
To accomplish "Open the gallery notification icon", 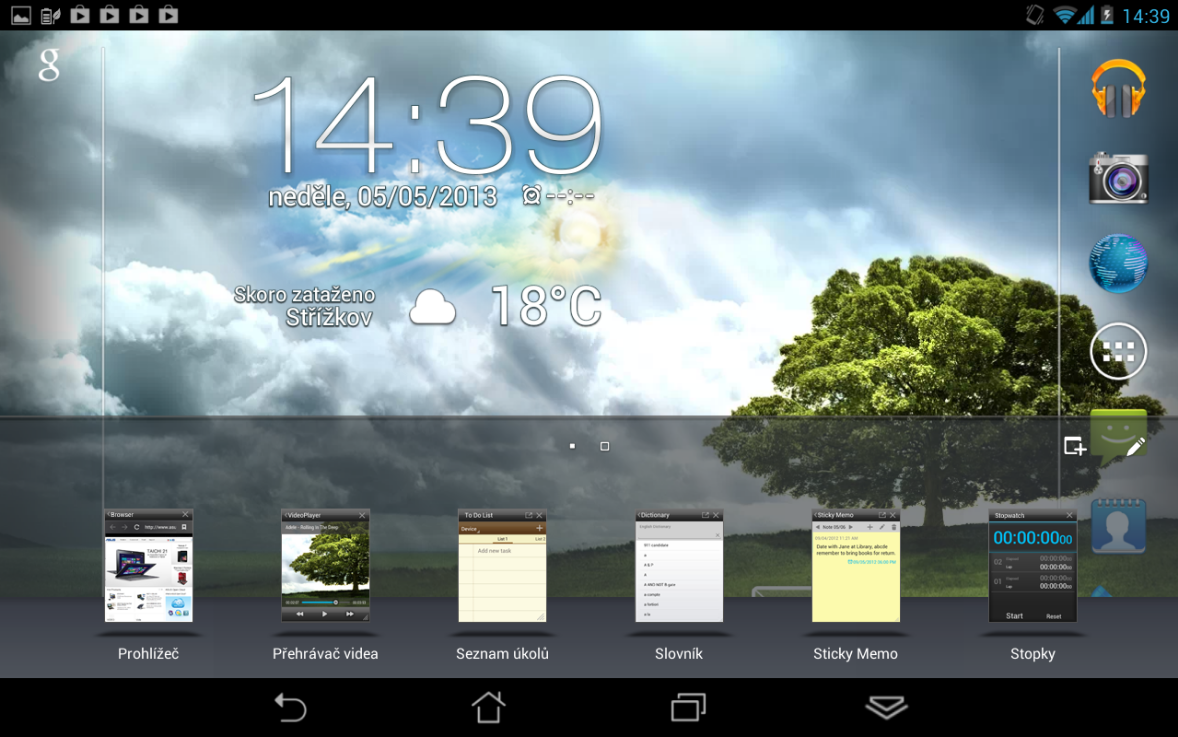I will coord(21,15).
